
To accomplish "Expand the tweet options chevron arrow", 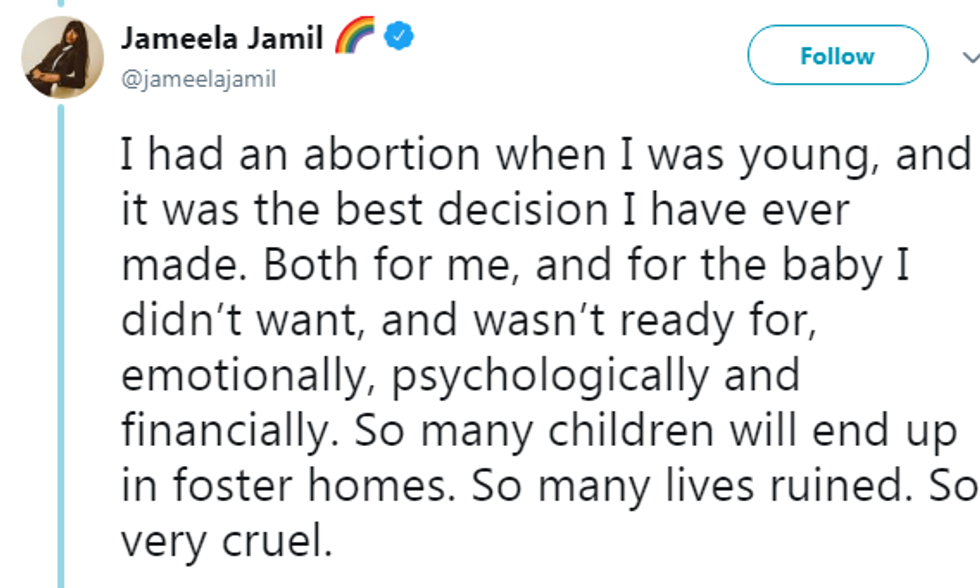I will click(967, 56).
